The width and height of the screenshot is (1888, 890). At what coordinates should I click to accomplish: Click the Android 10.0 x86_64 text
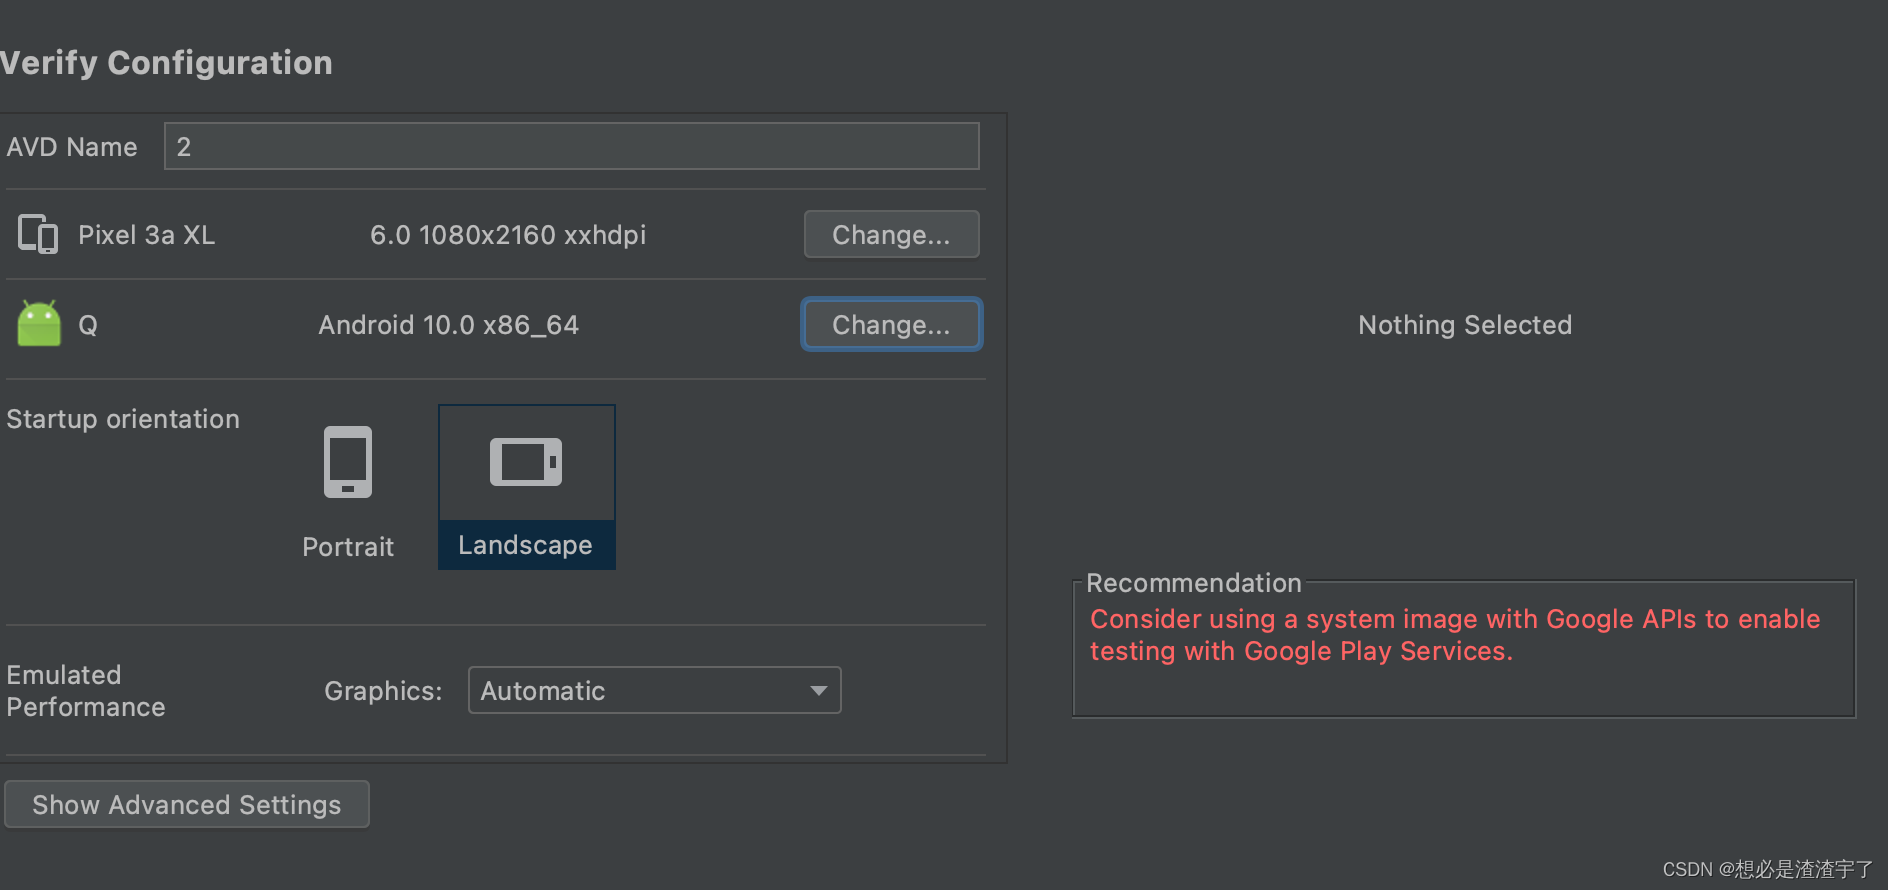[x=448, y=325]
